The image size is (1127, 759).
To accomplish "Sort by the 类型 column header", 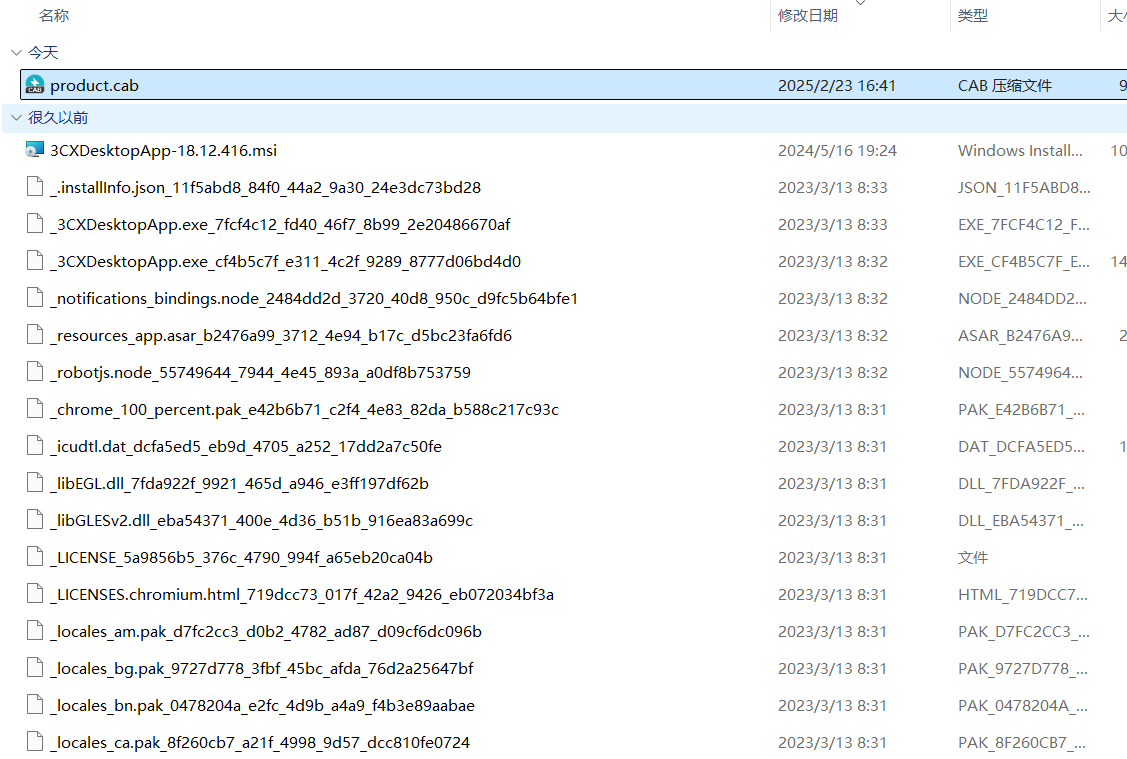I will click(x=972, y=15).
